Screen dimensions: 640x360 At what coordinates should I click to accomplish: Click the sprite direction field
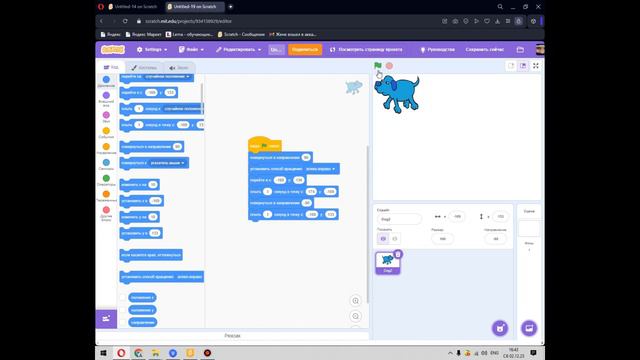click(496, 239)
